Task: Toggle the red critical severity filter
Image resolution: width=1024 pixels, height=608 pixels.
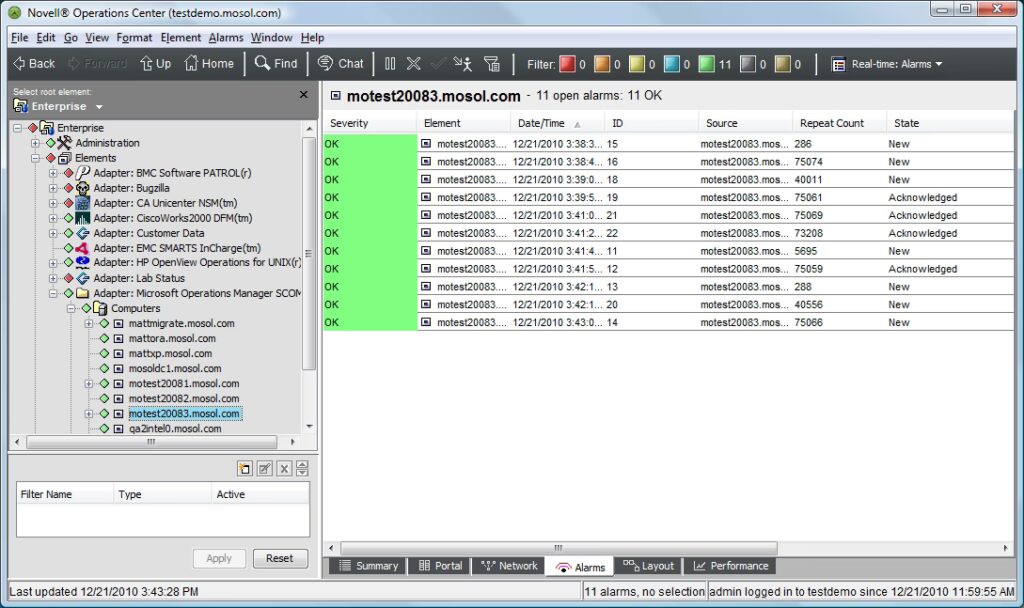Action: pyautogui.click(x=567, y=64)
